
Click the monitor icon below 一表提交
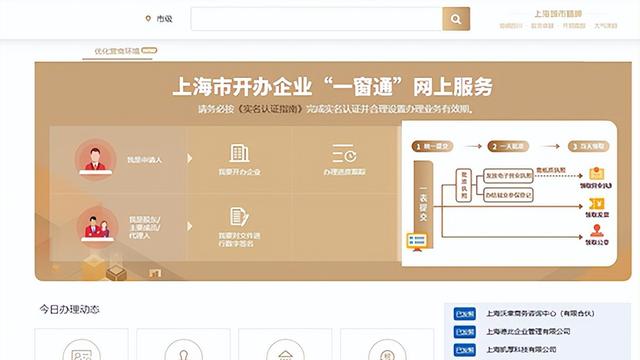tap(417, 242)
